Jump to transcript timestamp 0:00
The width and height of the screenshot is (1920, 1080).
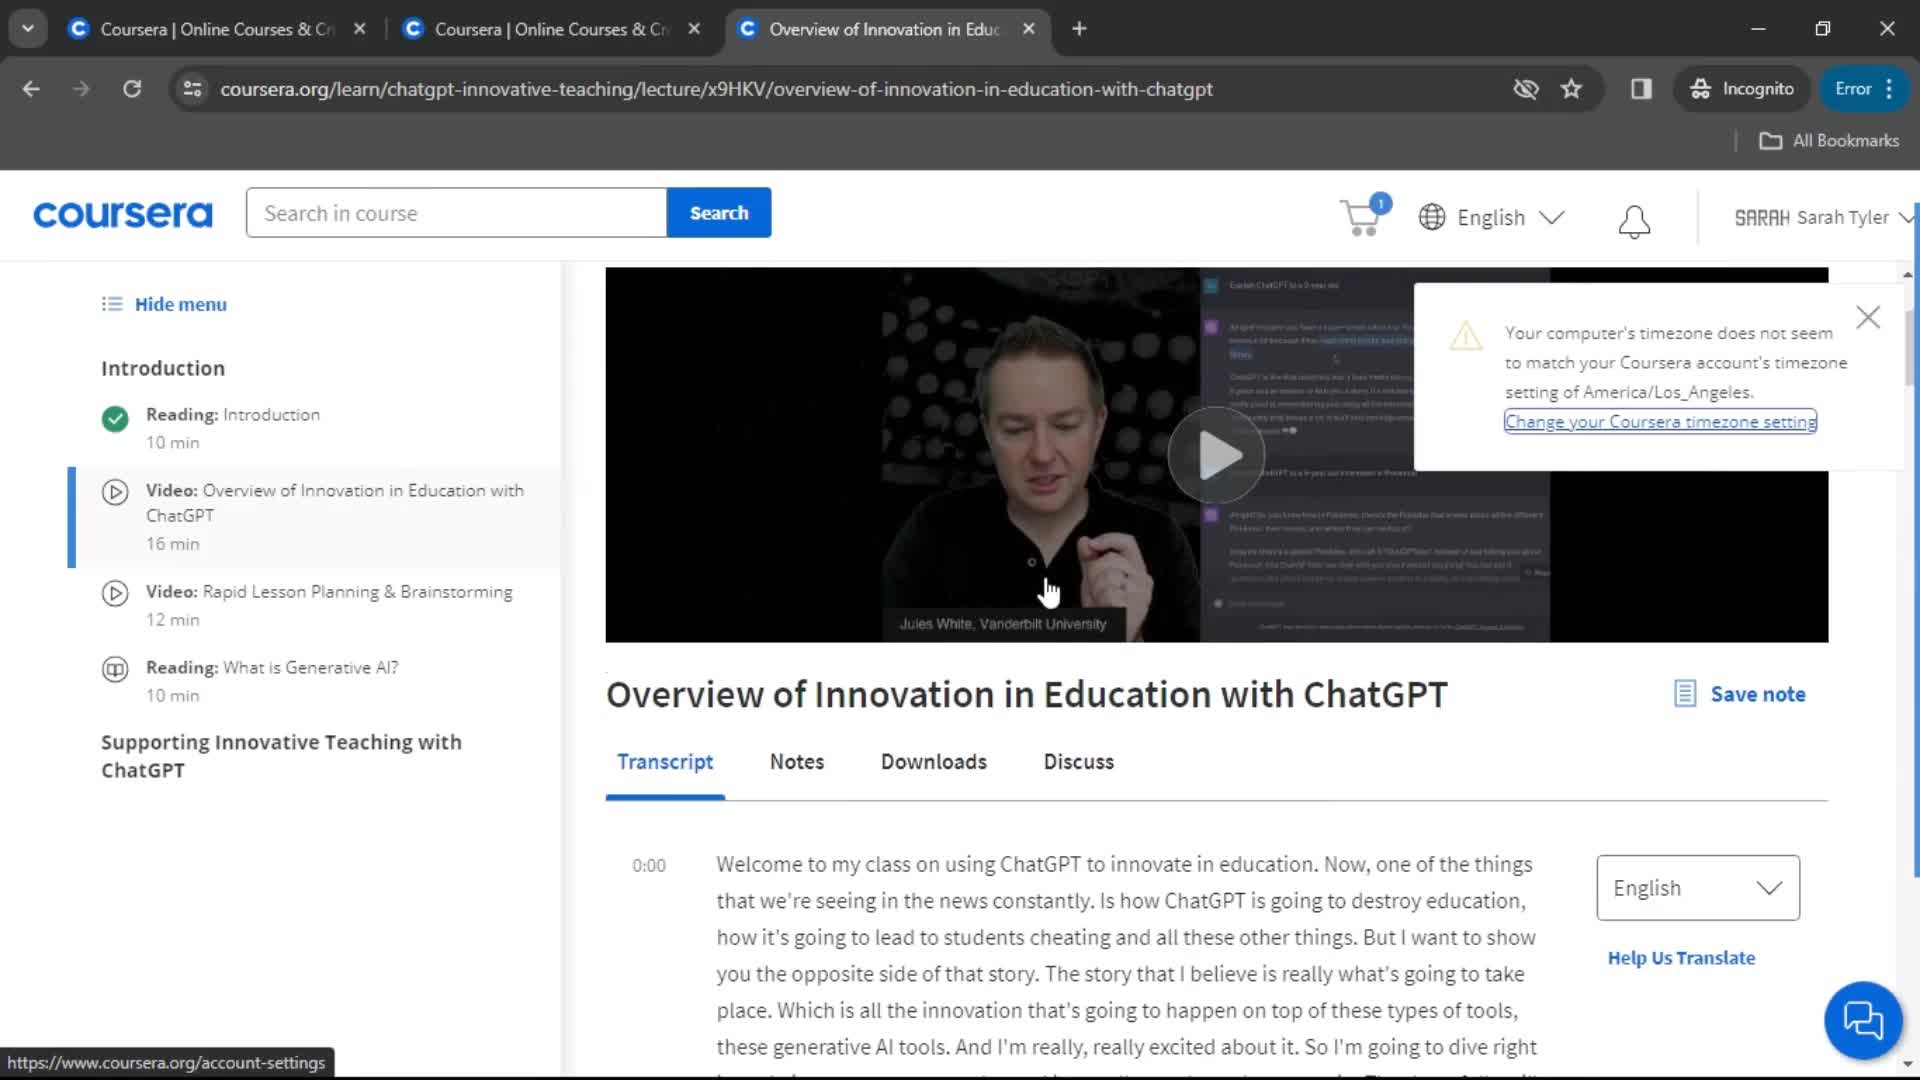(648, 866)
